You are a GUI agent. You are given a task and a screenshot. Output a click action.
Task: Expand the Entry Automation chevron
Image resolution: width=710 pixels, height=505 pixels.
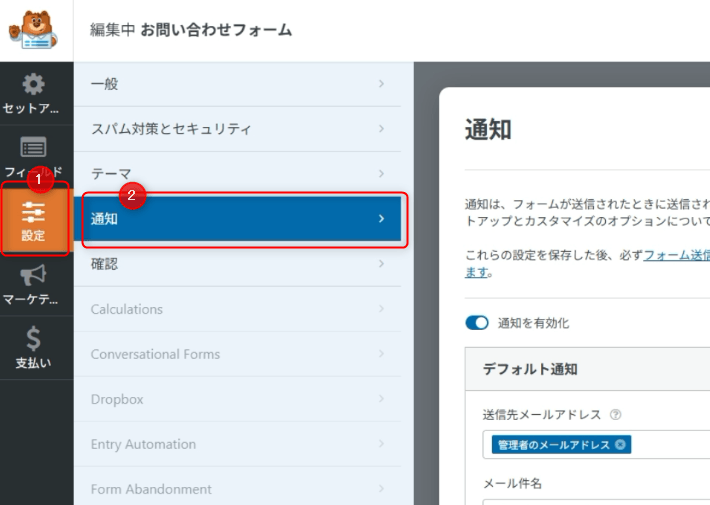(x=381, y=444)
